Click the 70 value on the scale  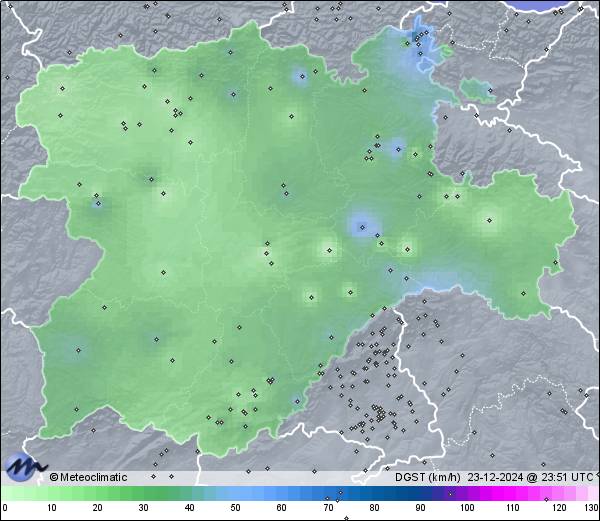tap(328, 508)
